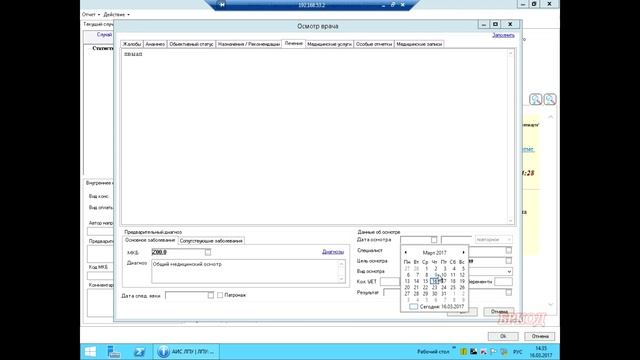Click the Дата след. явки field
Image resolution: width=640 pixels, height=360 pixels.
coord(186,295)
